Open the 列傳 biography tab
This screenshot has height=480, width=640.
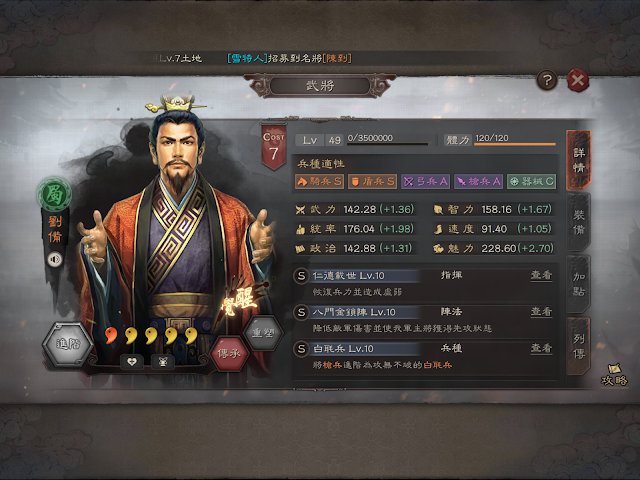point(578,346)
